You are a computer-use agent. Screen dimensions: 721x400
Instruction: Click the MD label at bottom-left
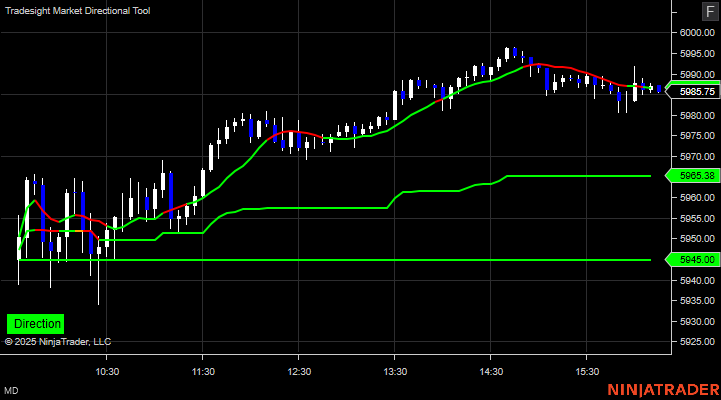pos(11,391)
